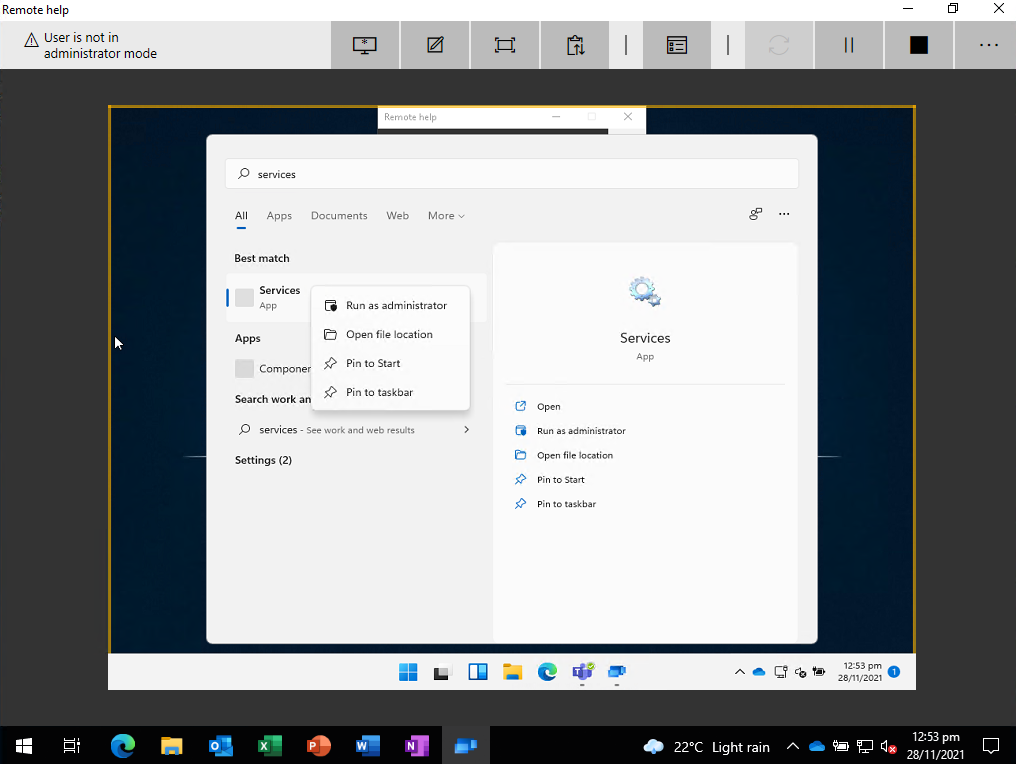Expand services web results chevron arrow
This screenshot has height=764, width=1016.
467,430
